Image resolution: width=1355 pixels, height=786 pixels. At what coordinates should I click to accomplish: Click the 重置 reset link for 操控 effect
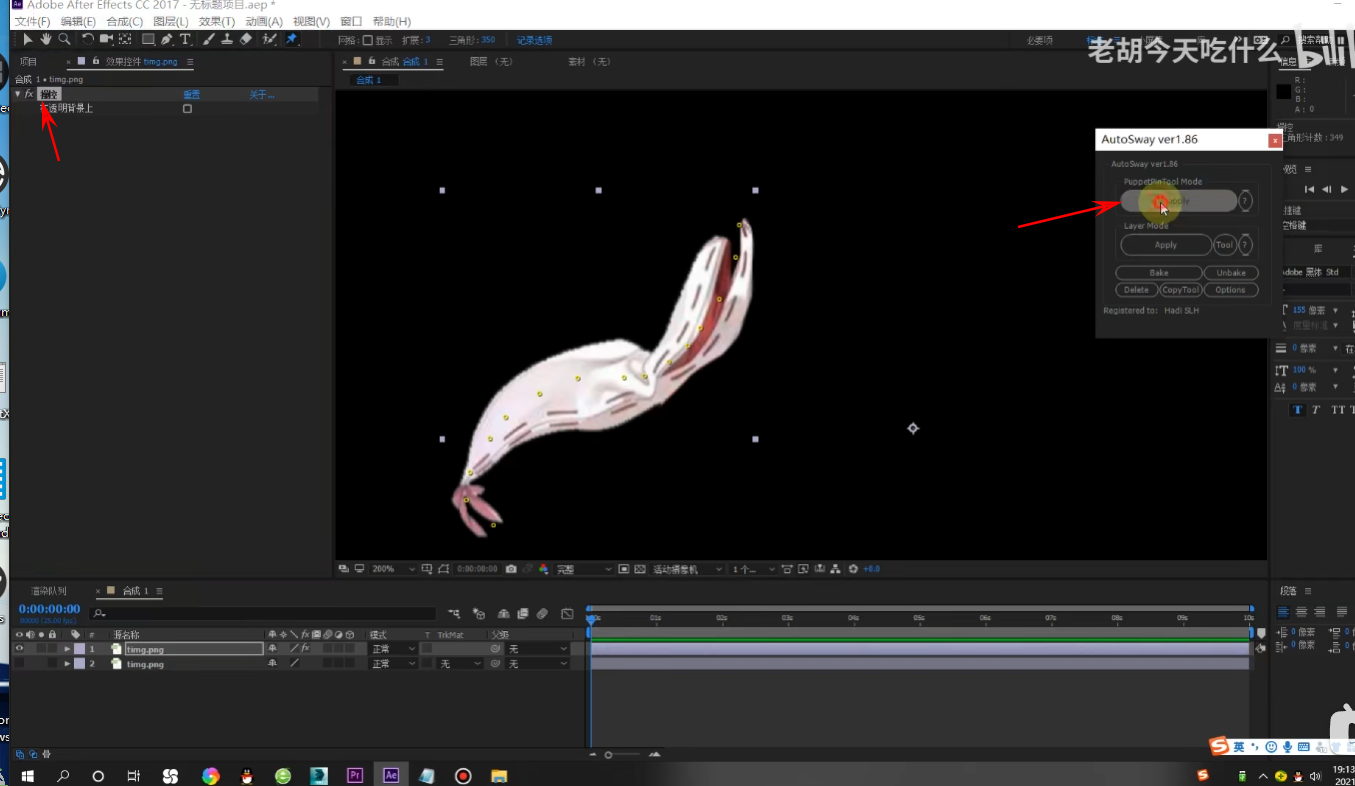point(191,95)
